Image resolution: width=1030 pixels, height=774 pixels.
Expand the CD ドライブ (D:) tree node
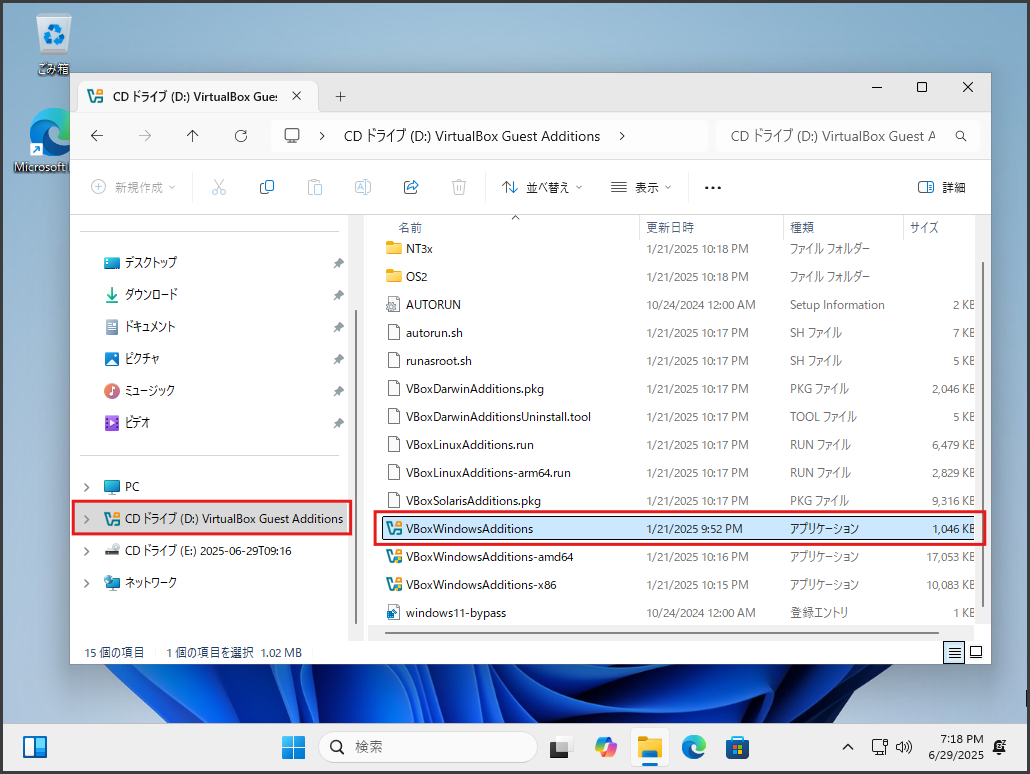point(87,519)
